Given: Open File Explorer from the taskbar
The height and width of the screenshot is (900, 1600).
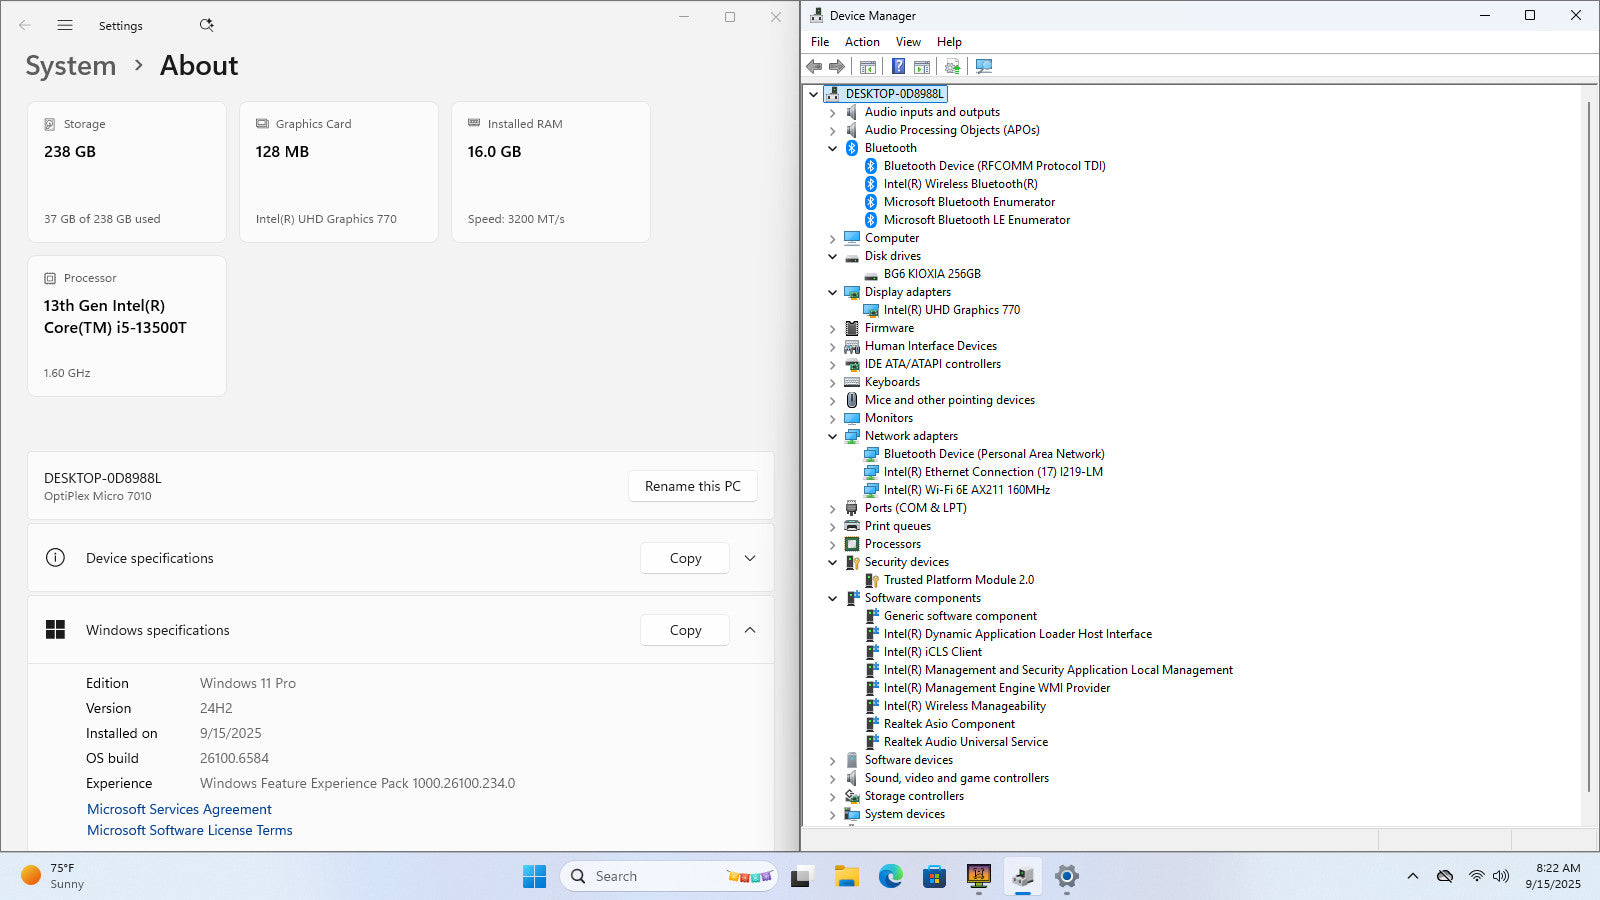Looking at the screenshot, I should [x=847, y=876].
